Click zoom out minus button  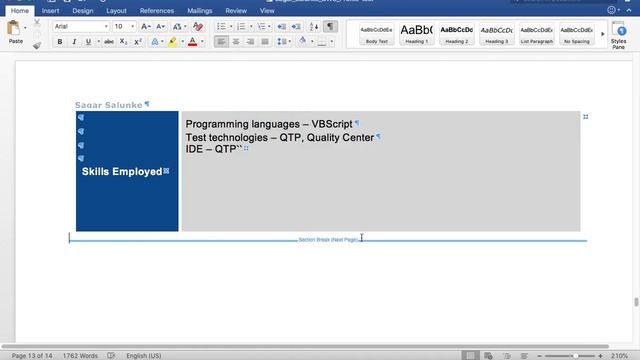click(539, 356)
